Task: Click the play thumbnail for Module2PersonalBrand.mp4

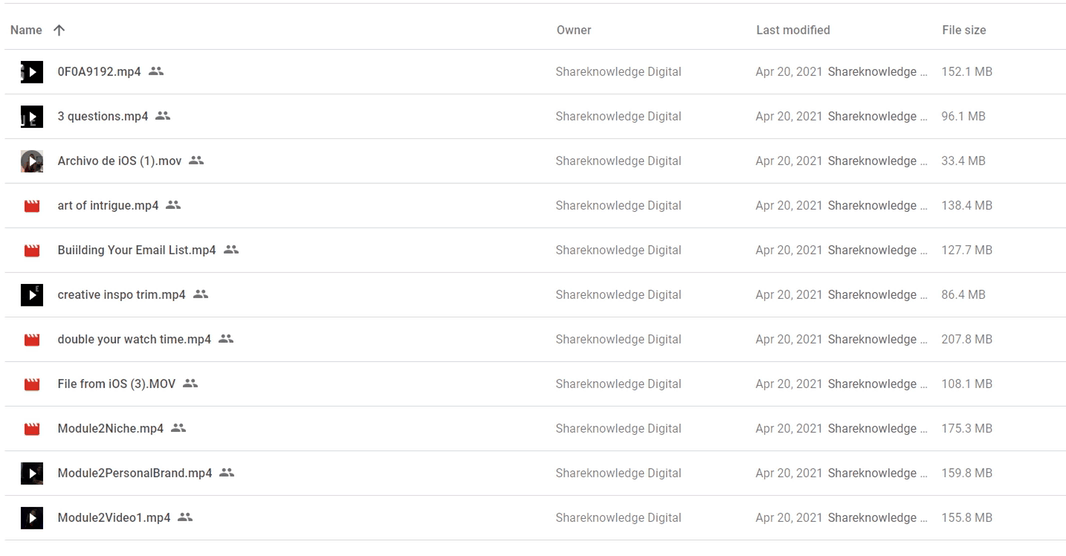Action: click(x=32, y=473)
